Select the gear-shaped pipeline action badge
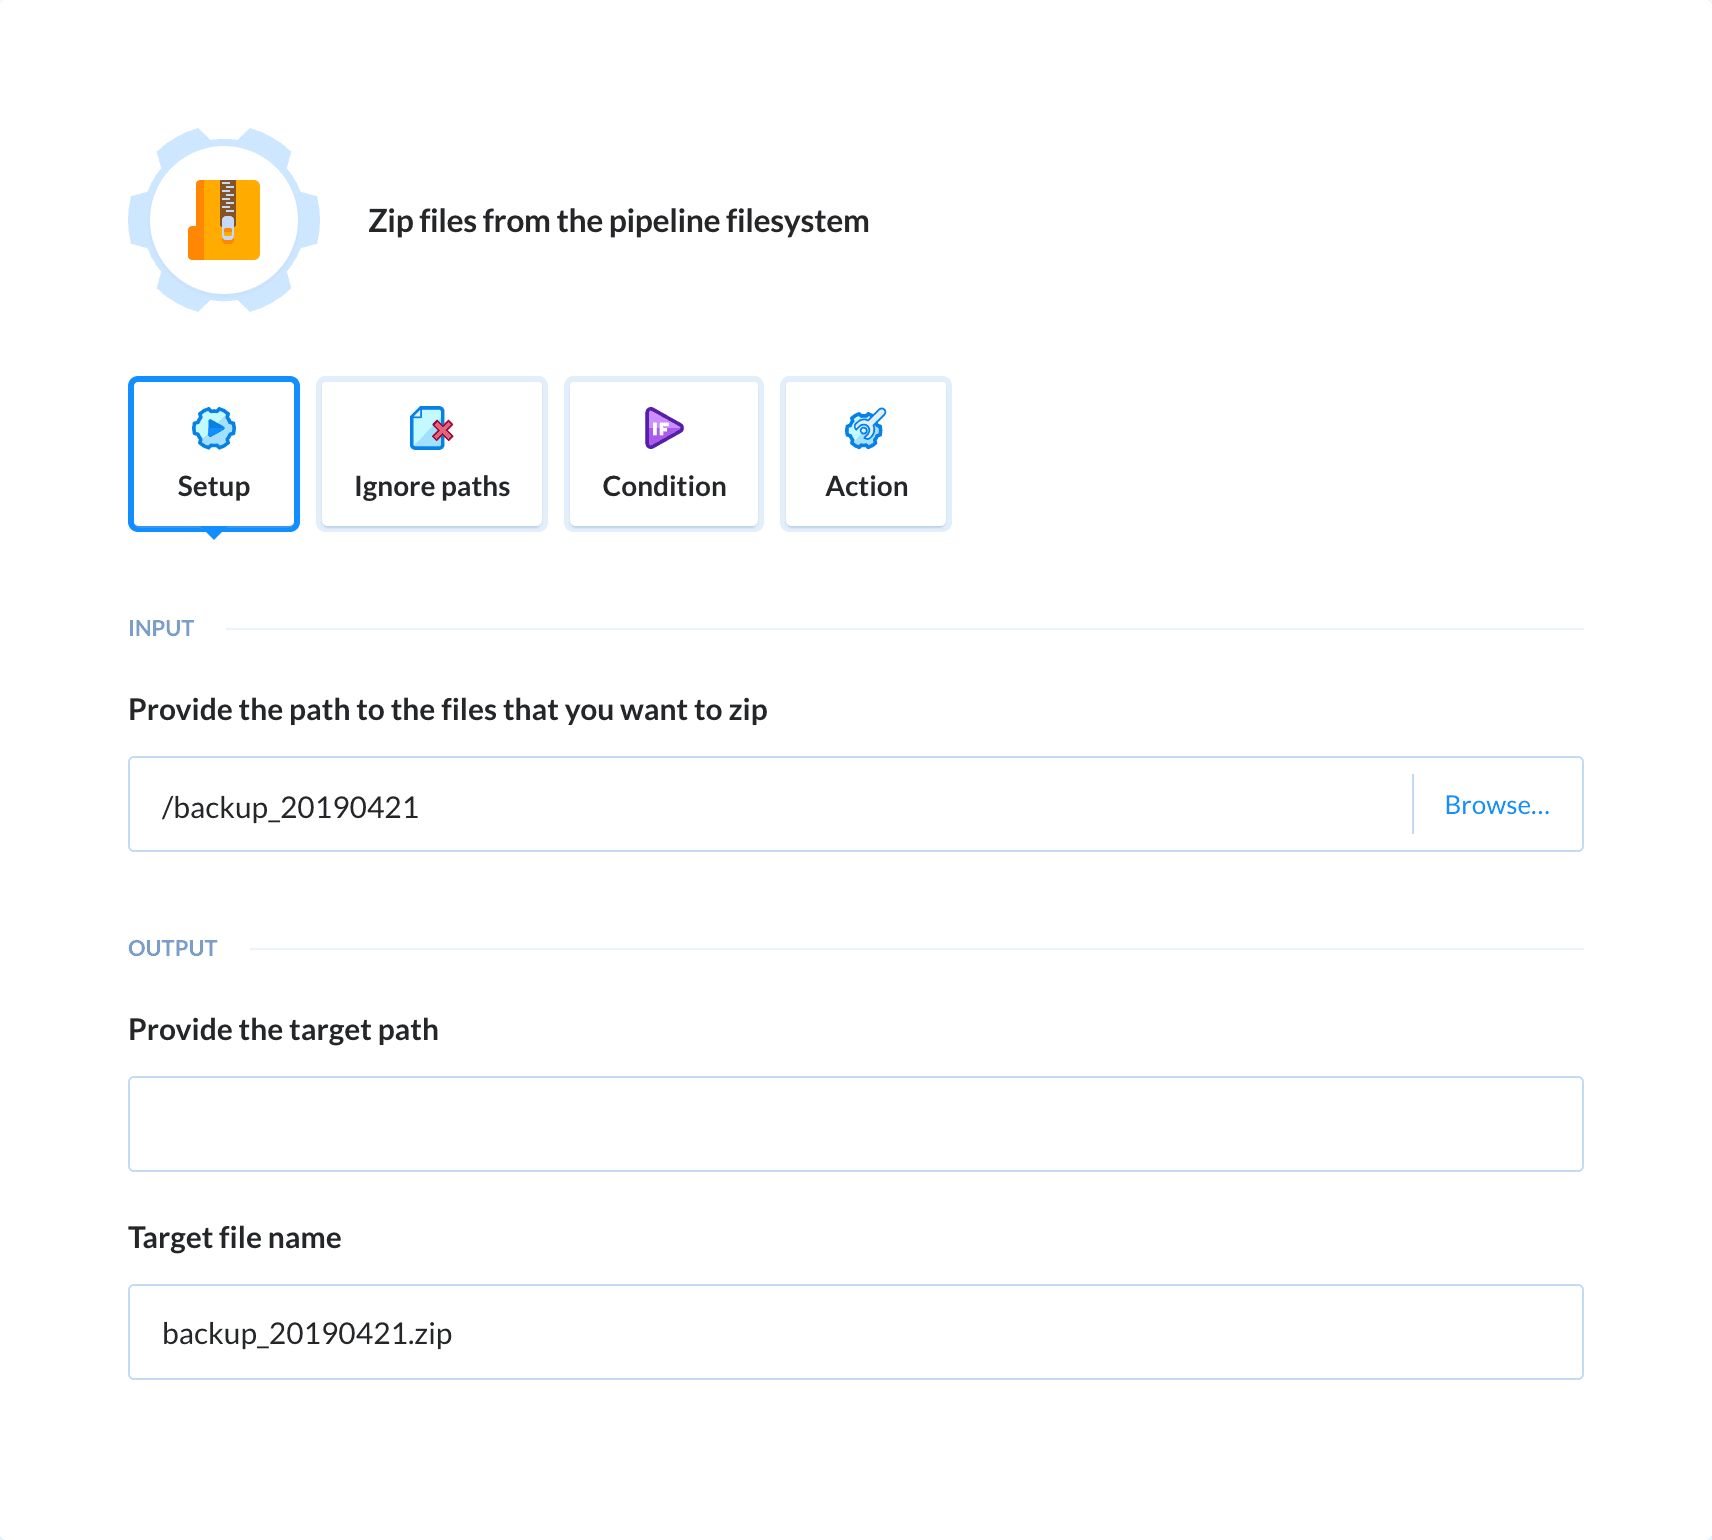 tap(222, 220)
